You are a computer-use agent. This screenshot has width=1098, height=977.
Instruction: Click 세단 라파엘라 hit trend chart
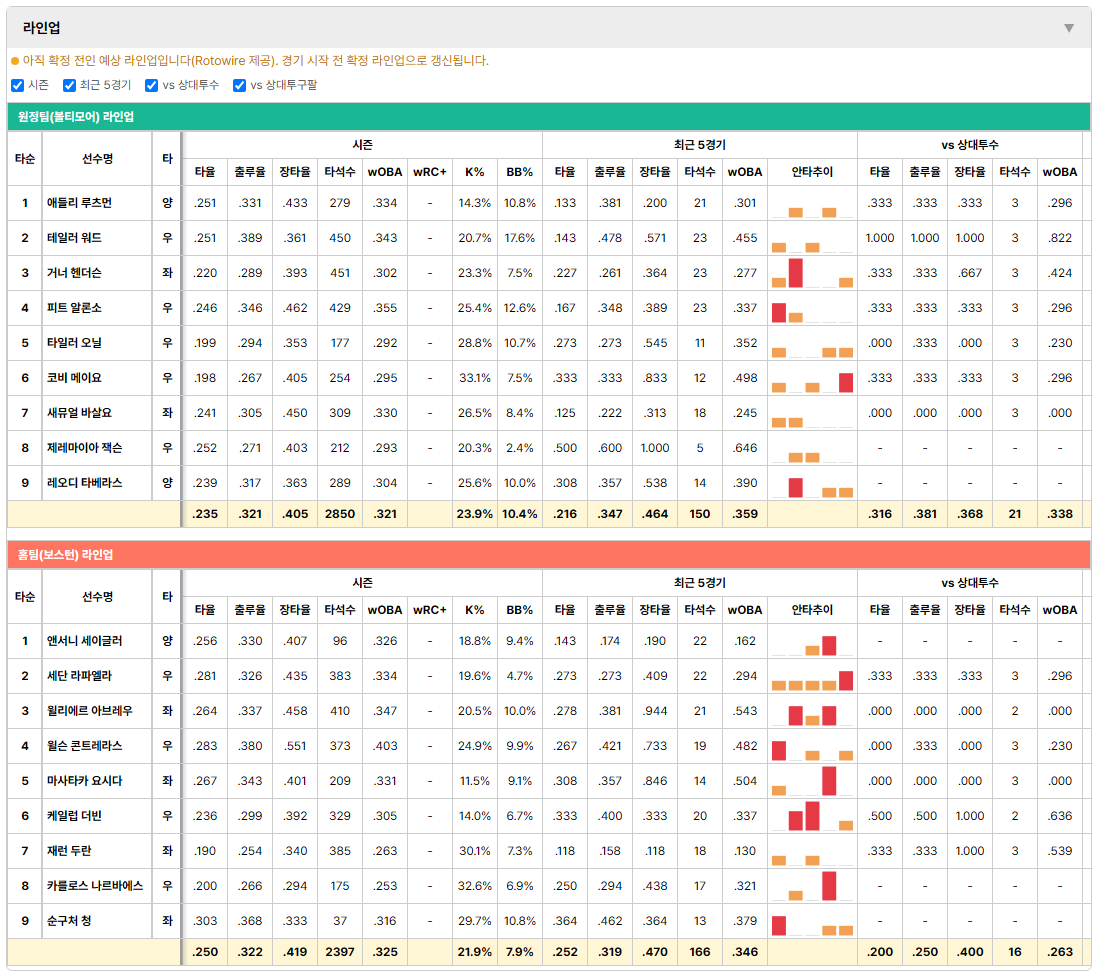pyautogui.click(x=812, y=676)
